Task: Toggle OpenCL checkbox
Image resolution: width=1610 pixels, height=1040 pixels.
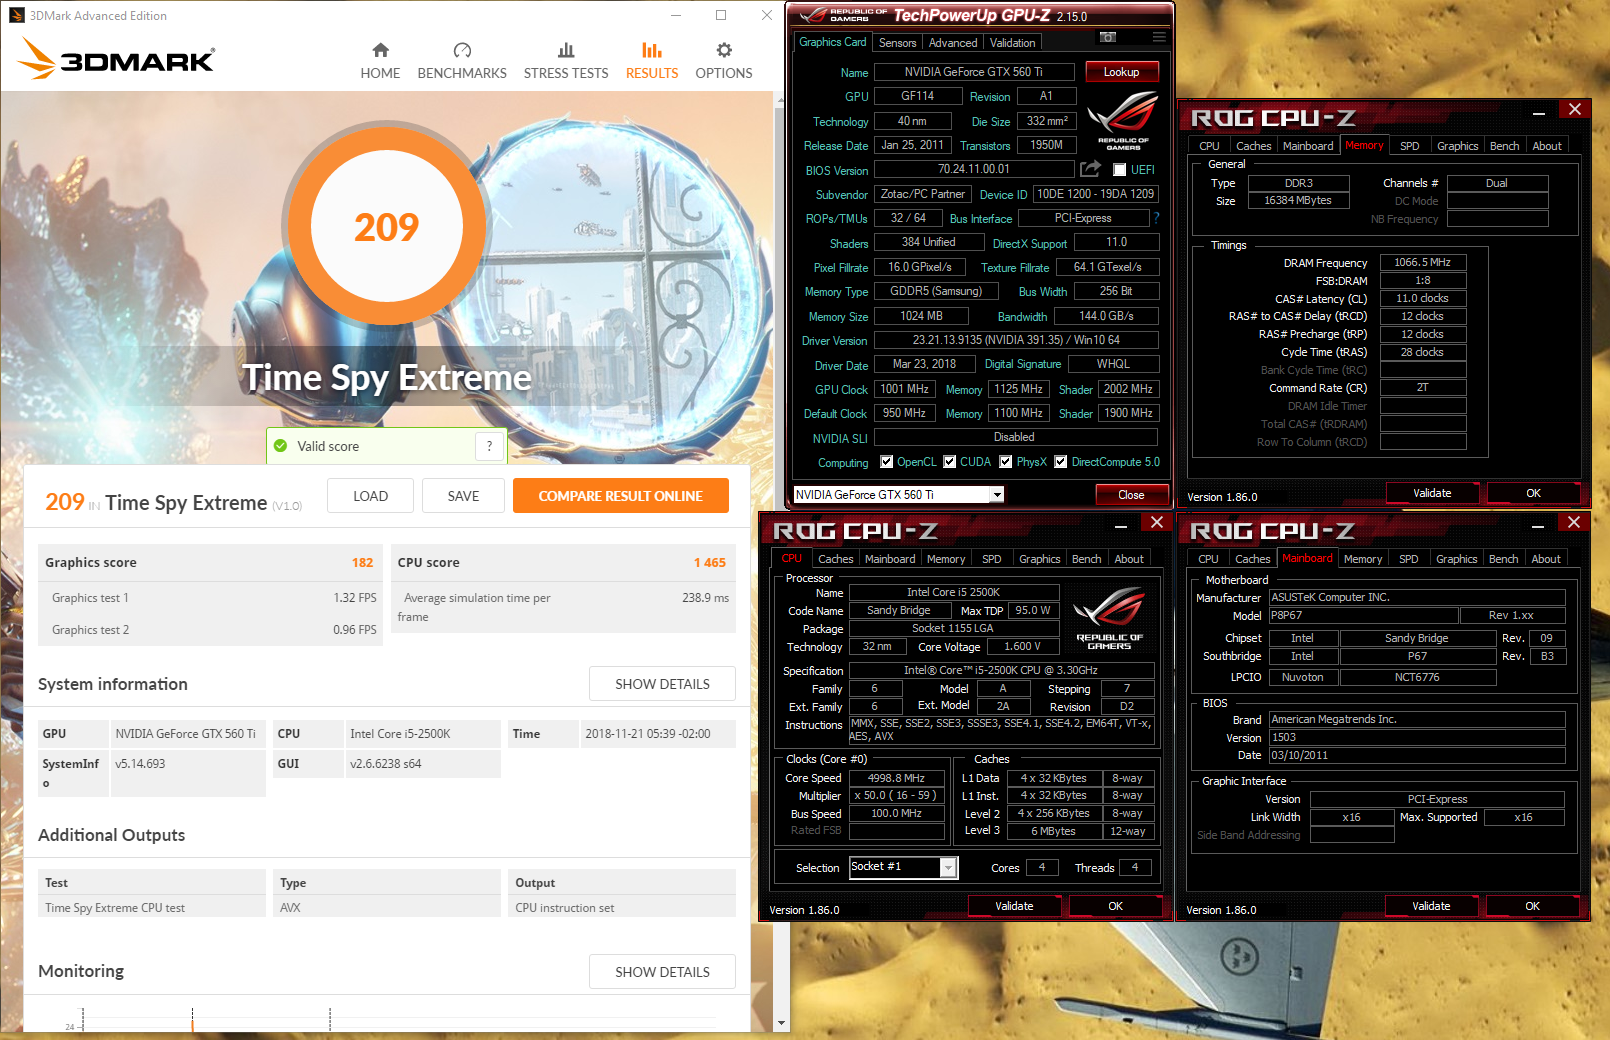Action: (886, 462)
